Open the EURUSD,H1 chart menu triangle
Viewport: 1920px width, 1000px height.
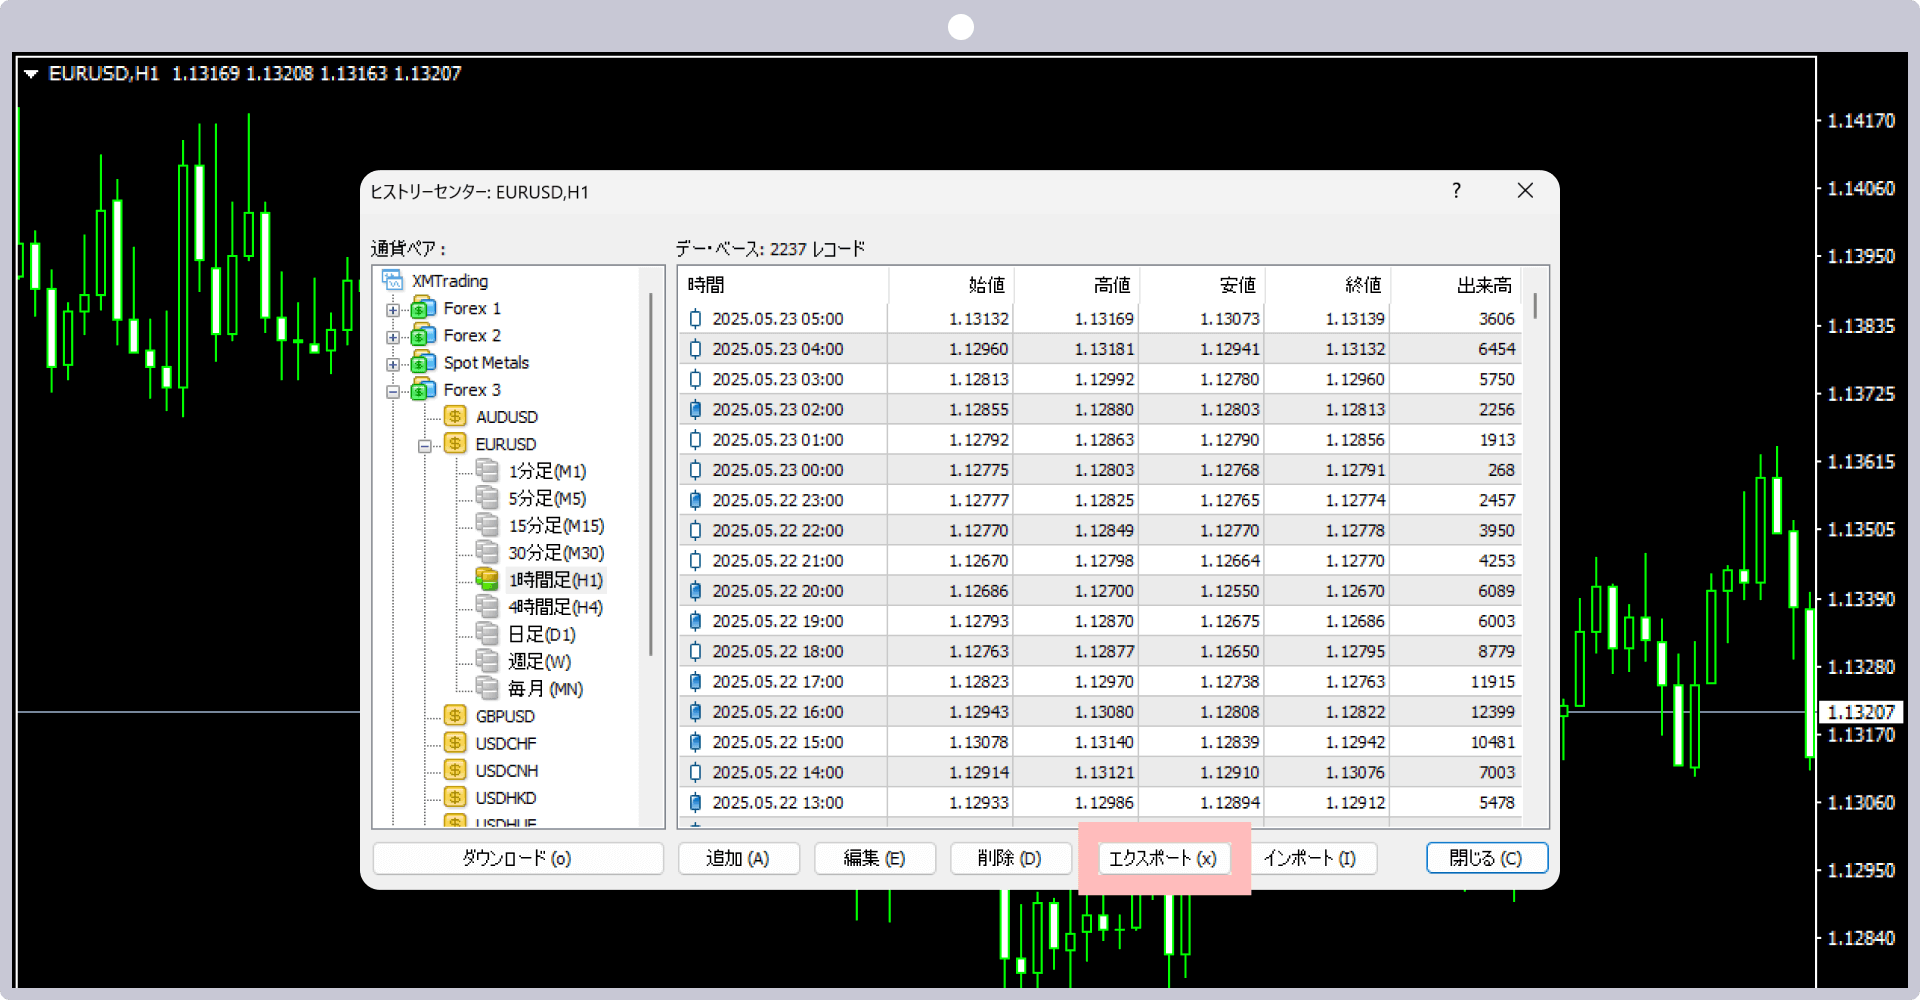pyautogui.click(x=31, y=73)
